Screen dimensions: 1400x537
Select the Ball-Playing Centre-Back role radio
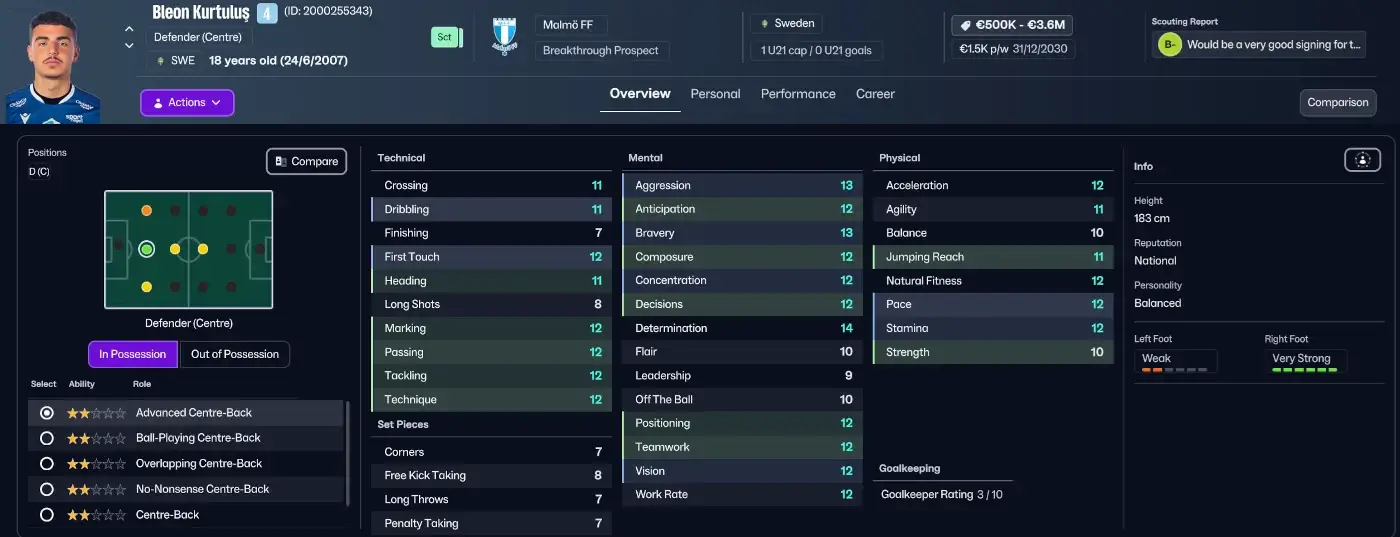pyautogui.click(x=46, y=438)
